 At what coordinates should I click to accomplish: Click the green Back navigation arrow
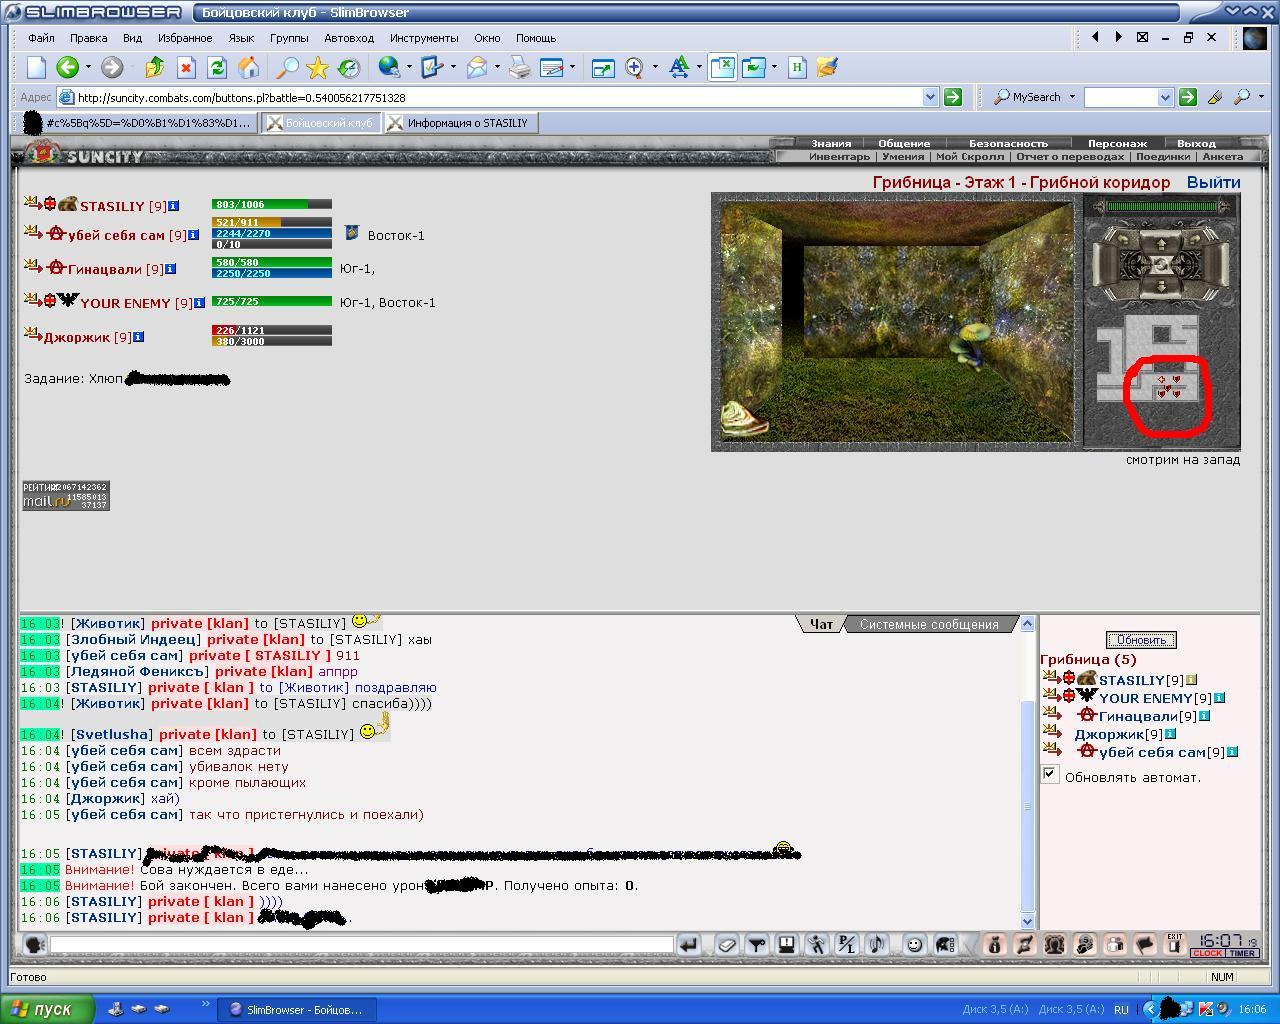click(67, 67)
